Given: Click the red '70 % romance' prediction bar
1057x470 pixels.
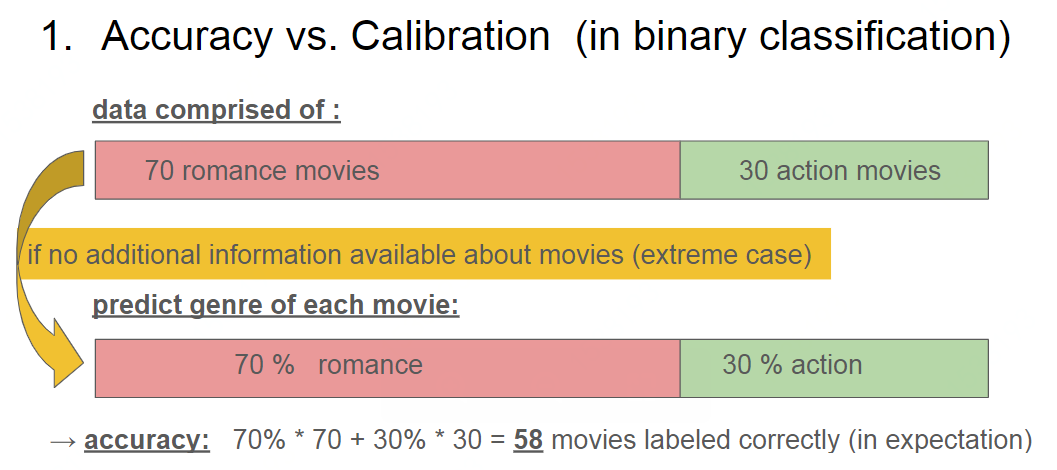Looking at the screenshot, I should coord(387,367).
